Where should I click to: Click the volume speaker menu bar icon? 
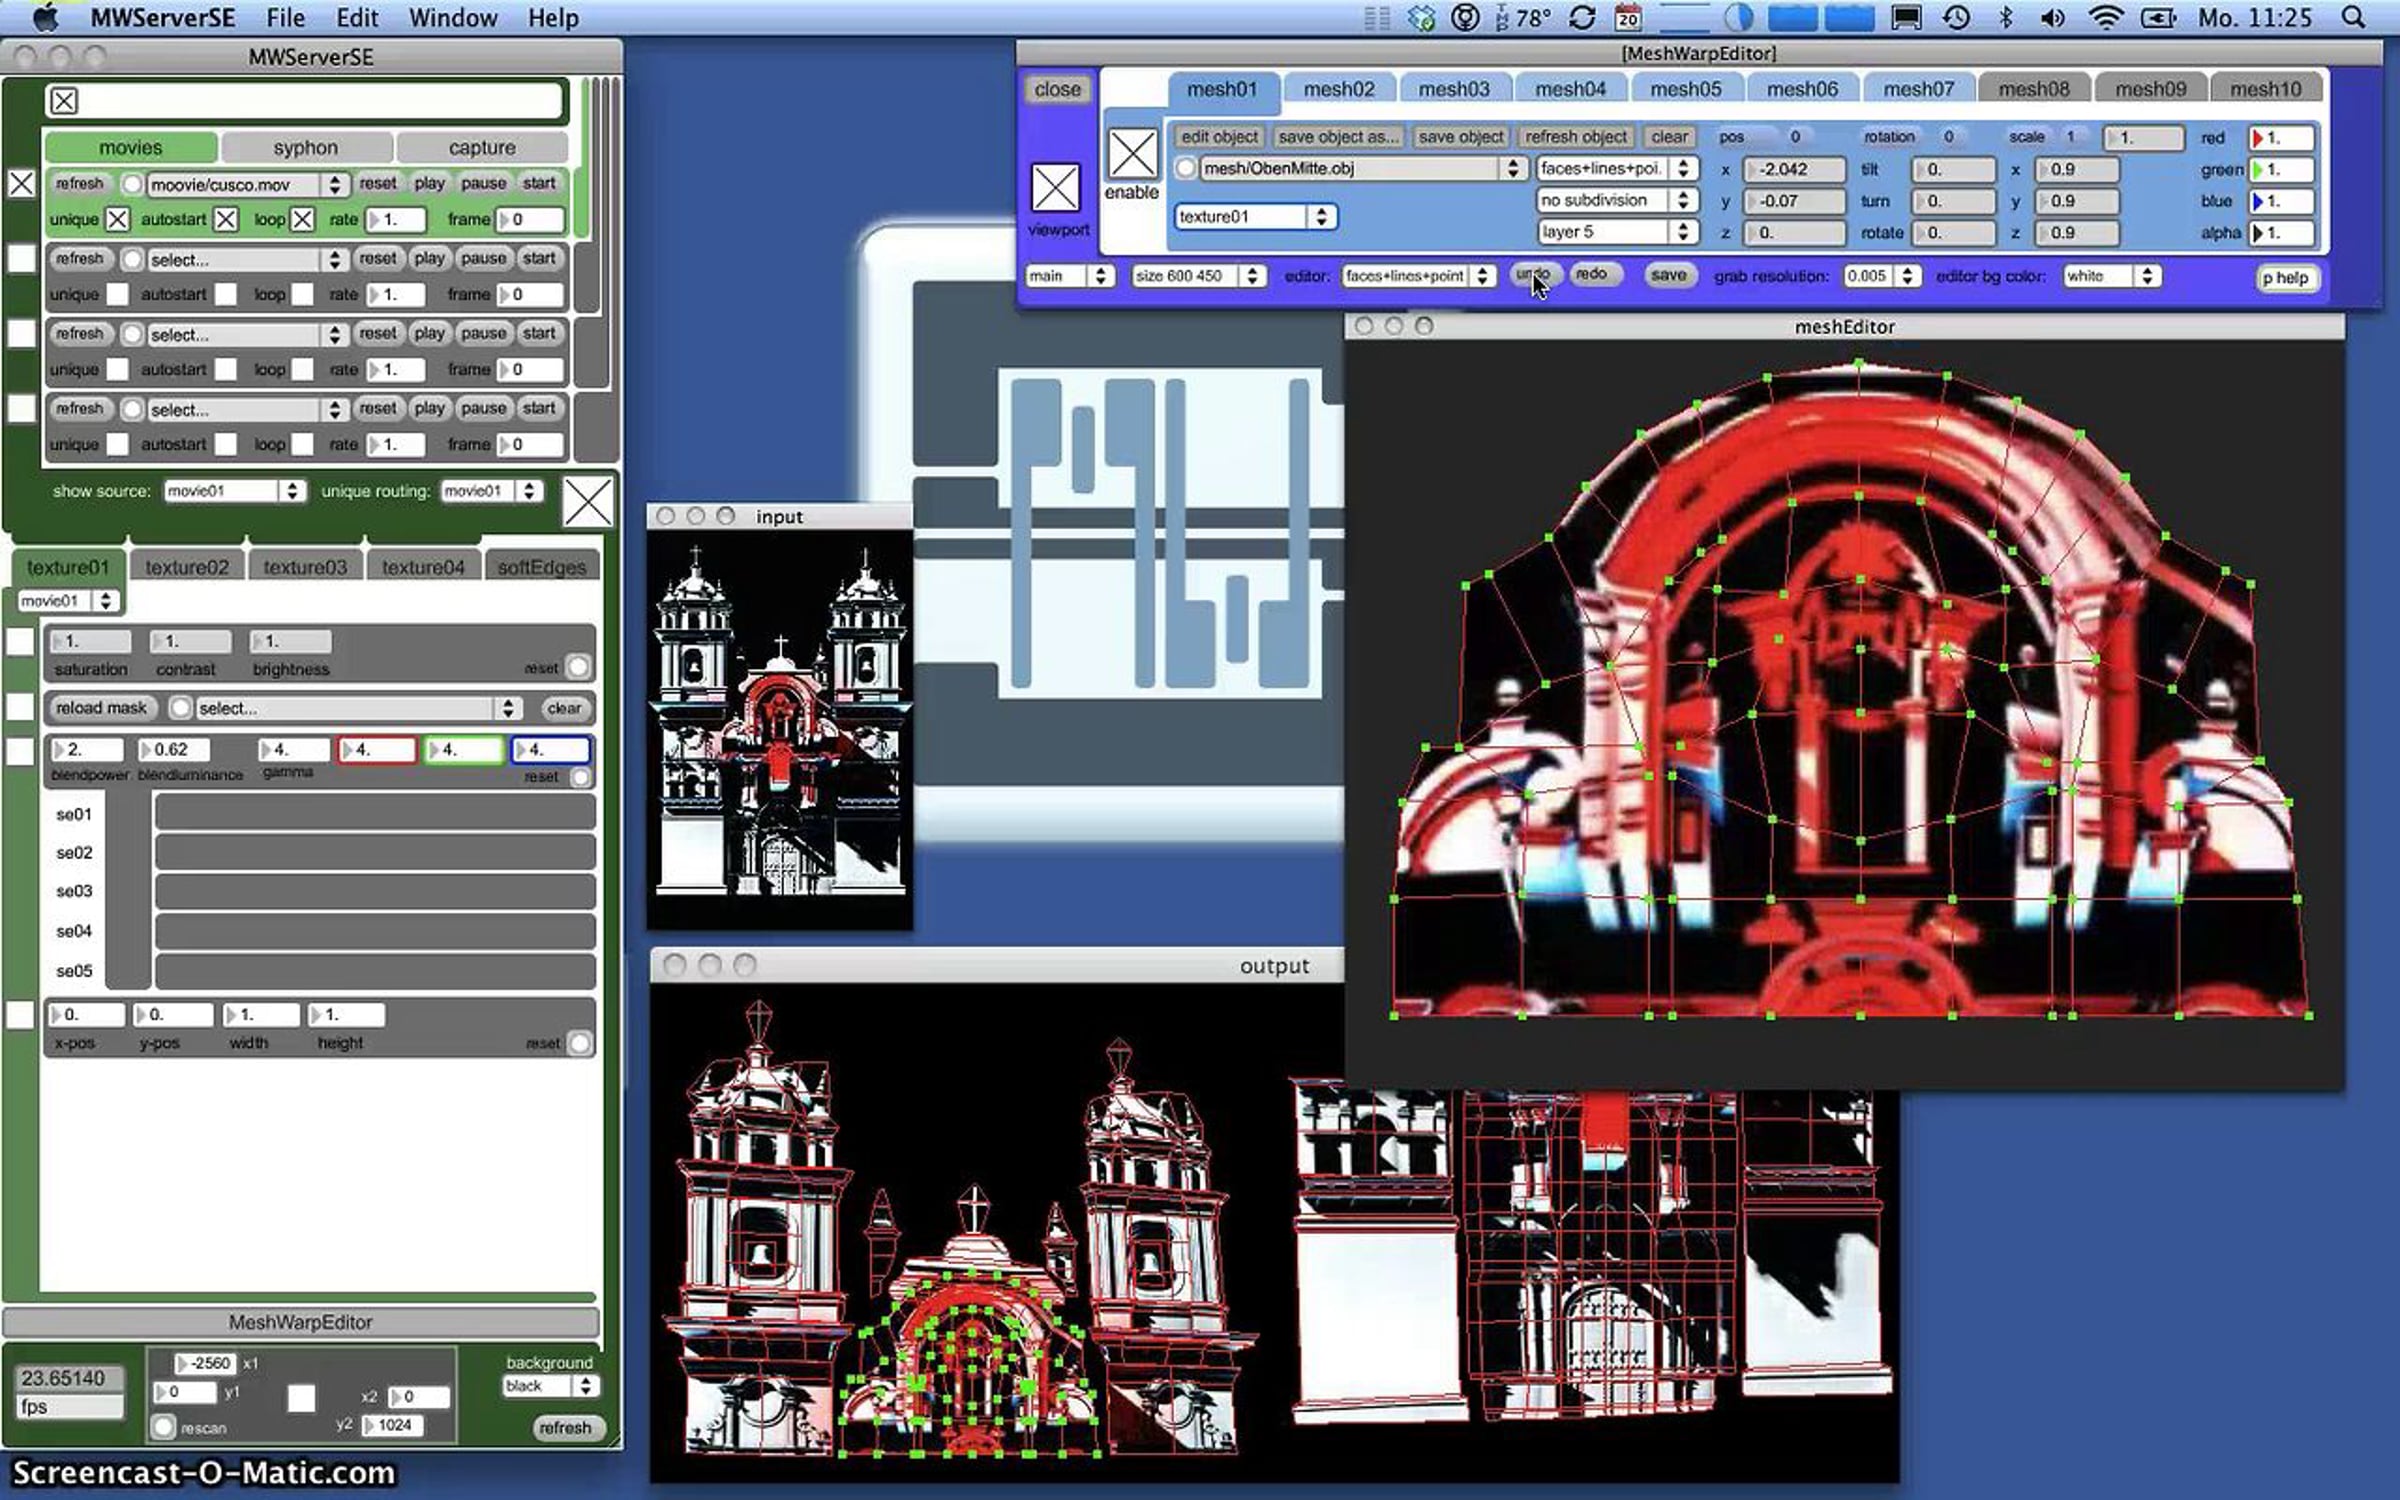coord(2052,18)
